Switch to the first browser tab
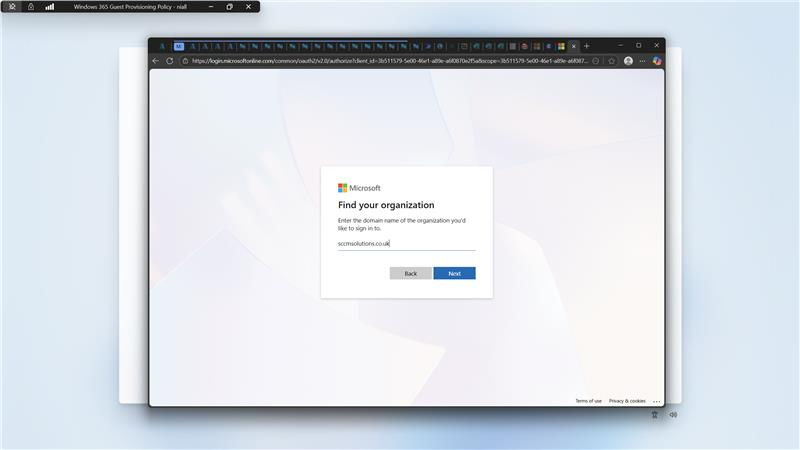The width and height of the screenshot is (800, 450). (x=161, y=46)
